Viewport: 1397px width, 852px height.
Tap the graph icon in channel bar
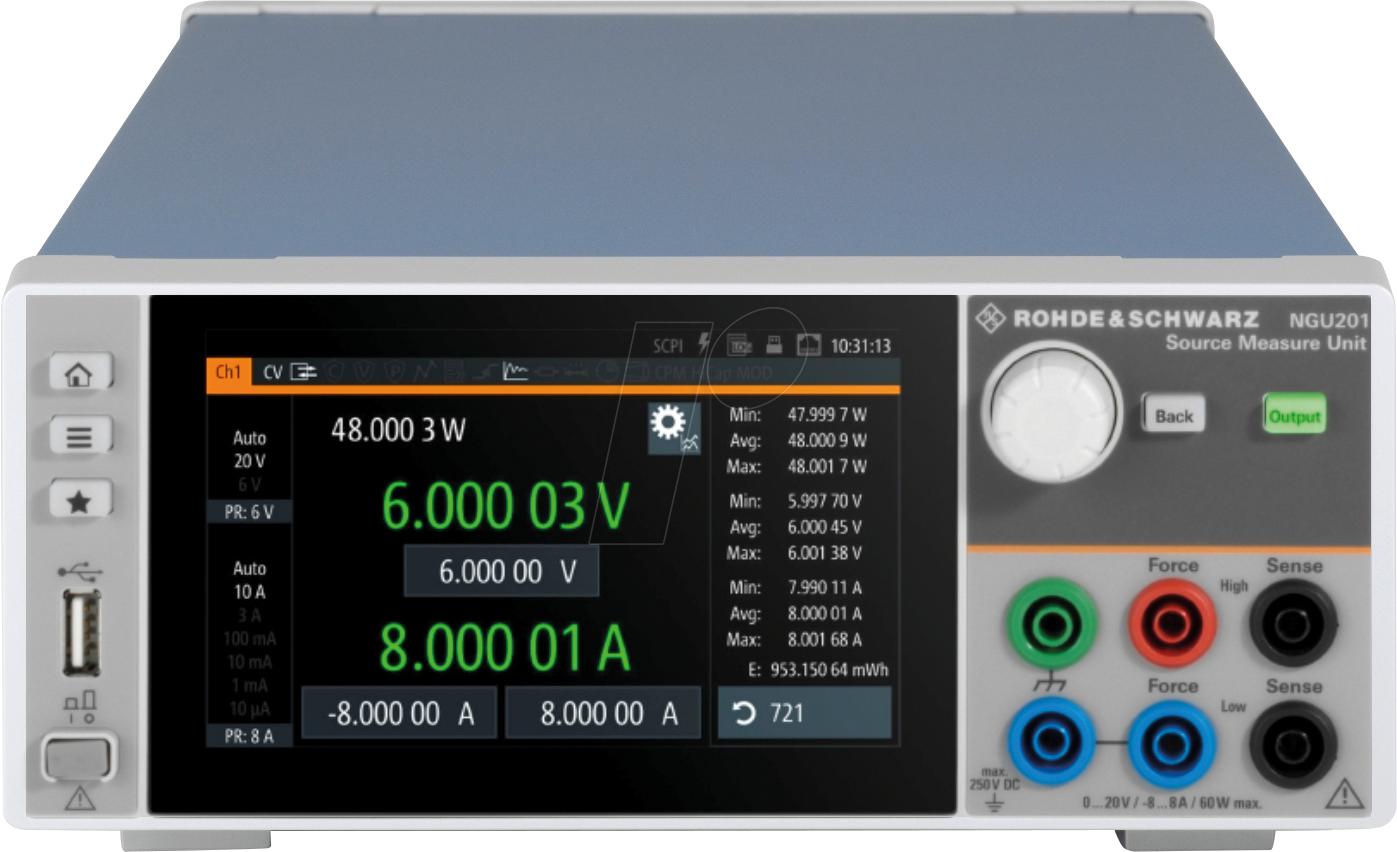click(x=514, y=373)
